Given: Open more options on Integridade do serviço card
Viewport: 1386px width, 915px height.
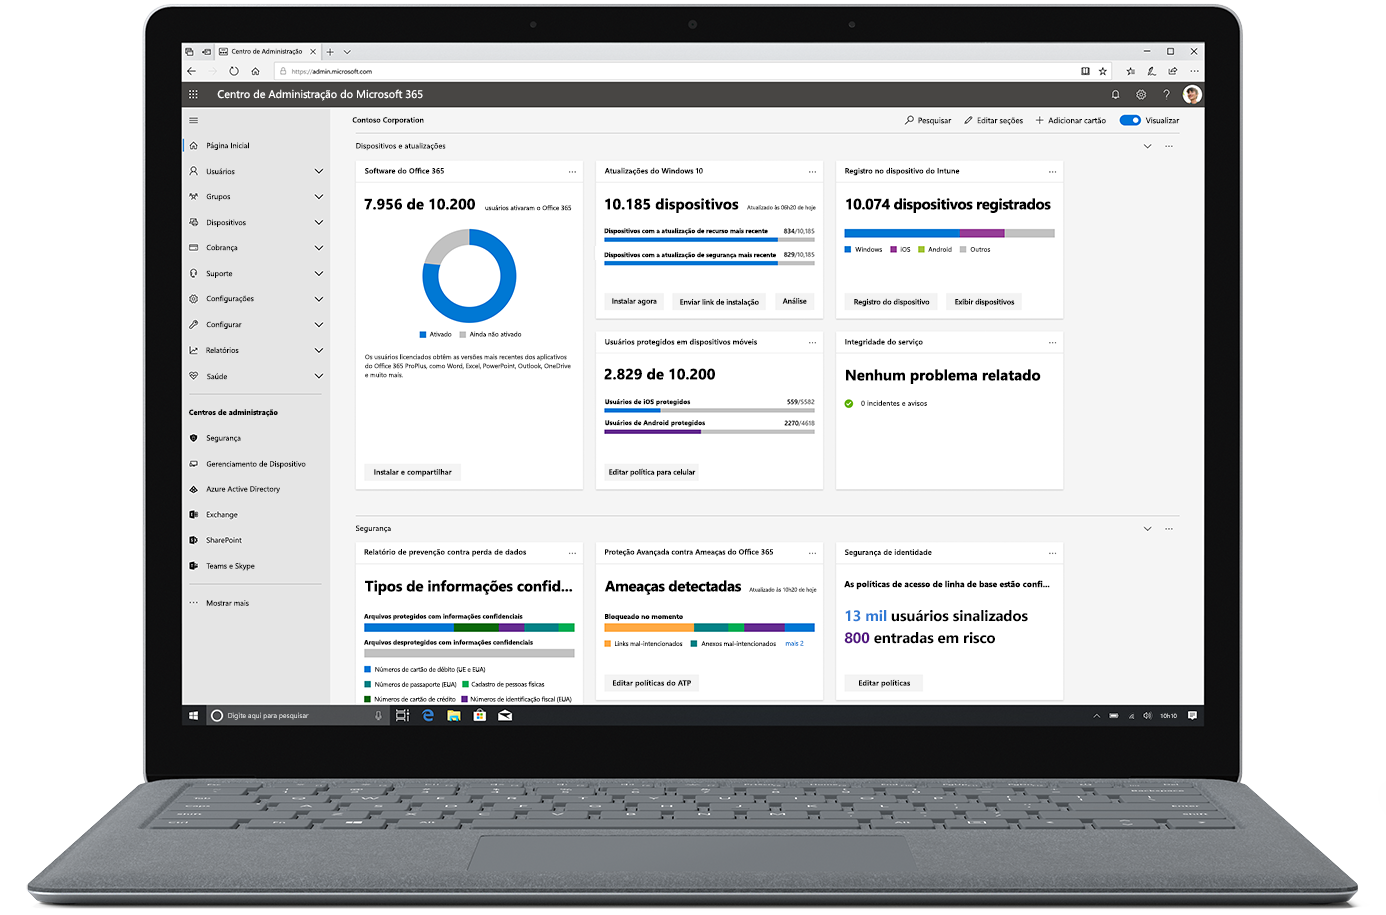Looking at the screenshot, I should click(1052, 343).
